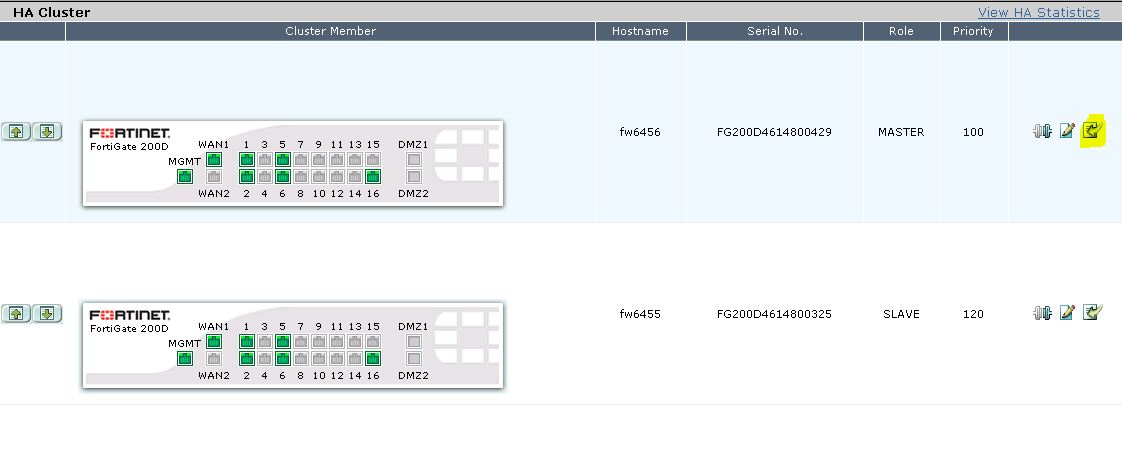Click priority value 120
This screenshot has height=454, width=1122.
point(973,314)
